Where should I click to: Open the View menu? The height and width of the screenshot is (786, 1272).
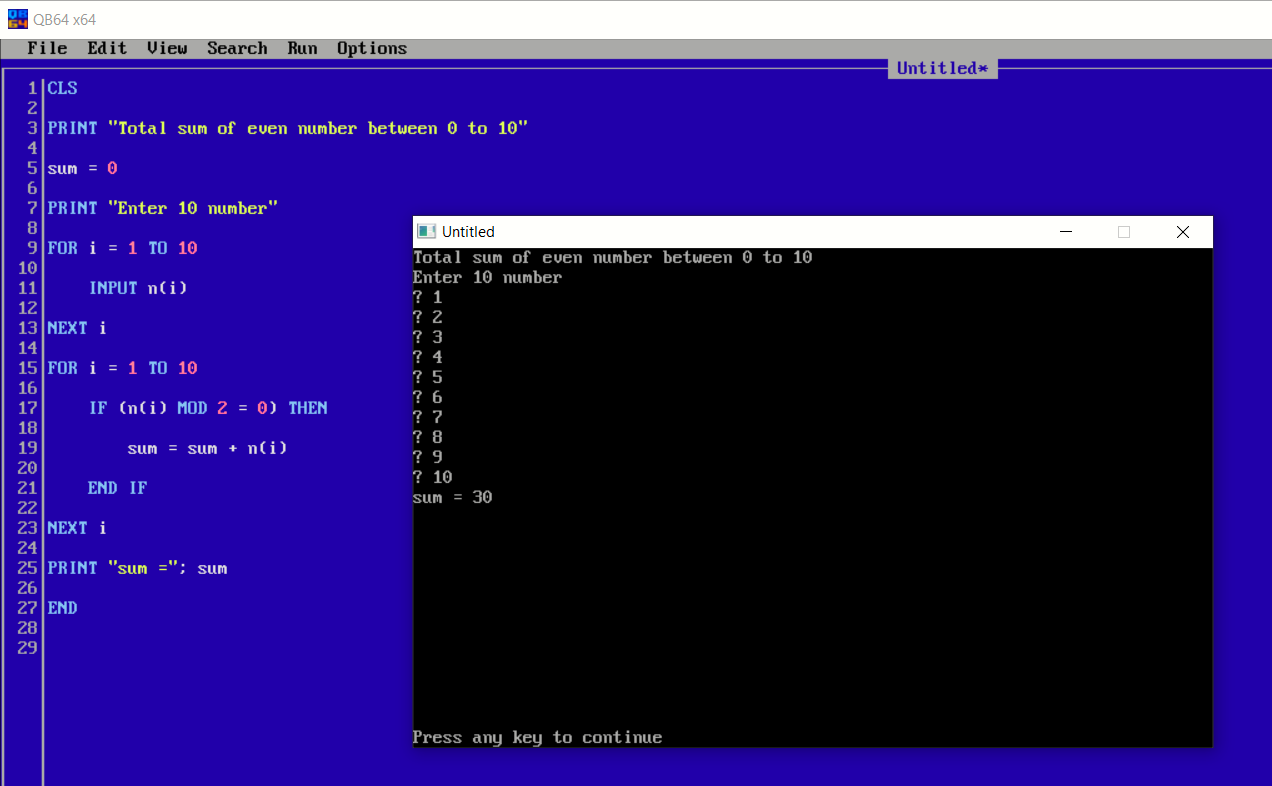[x=166, y=48]
